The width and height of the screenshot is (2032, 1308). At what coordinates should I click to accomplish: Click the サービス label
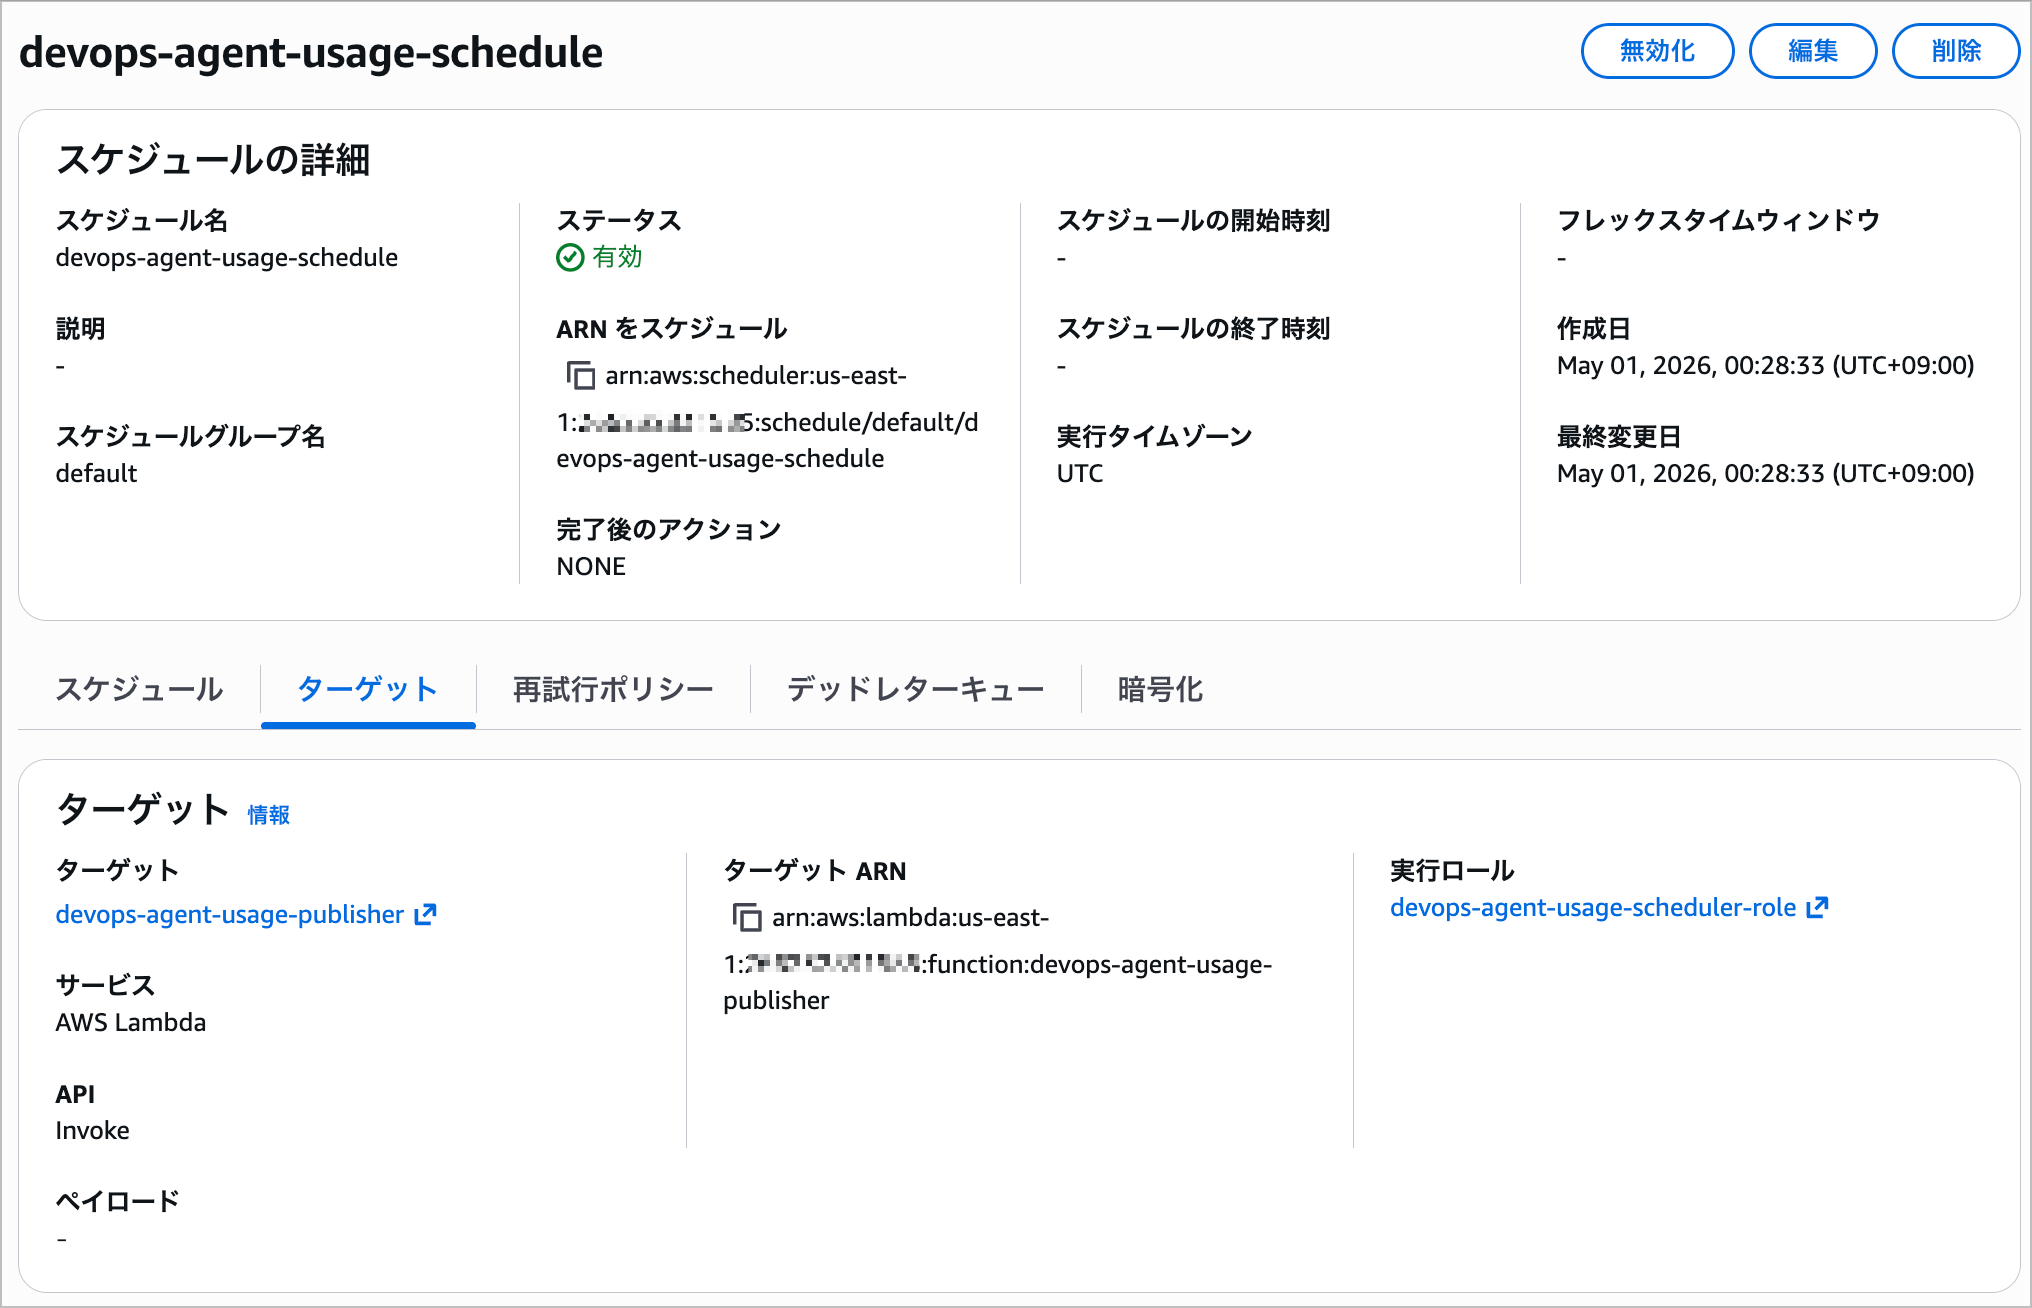[105, 985]
